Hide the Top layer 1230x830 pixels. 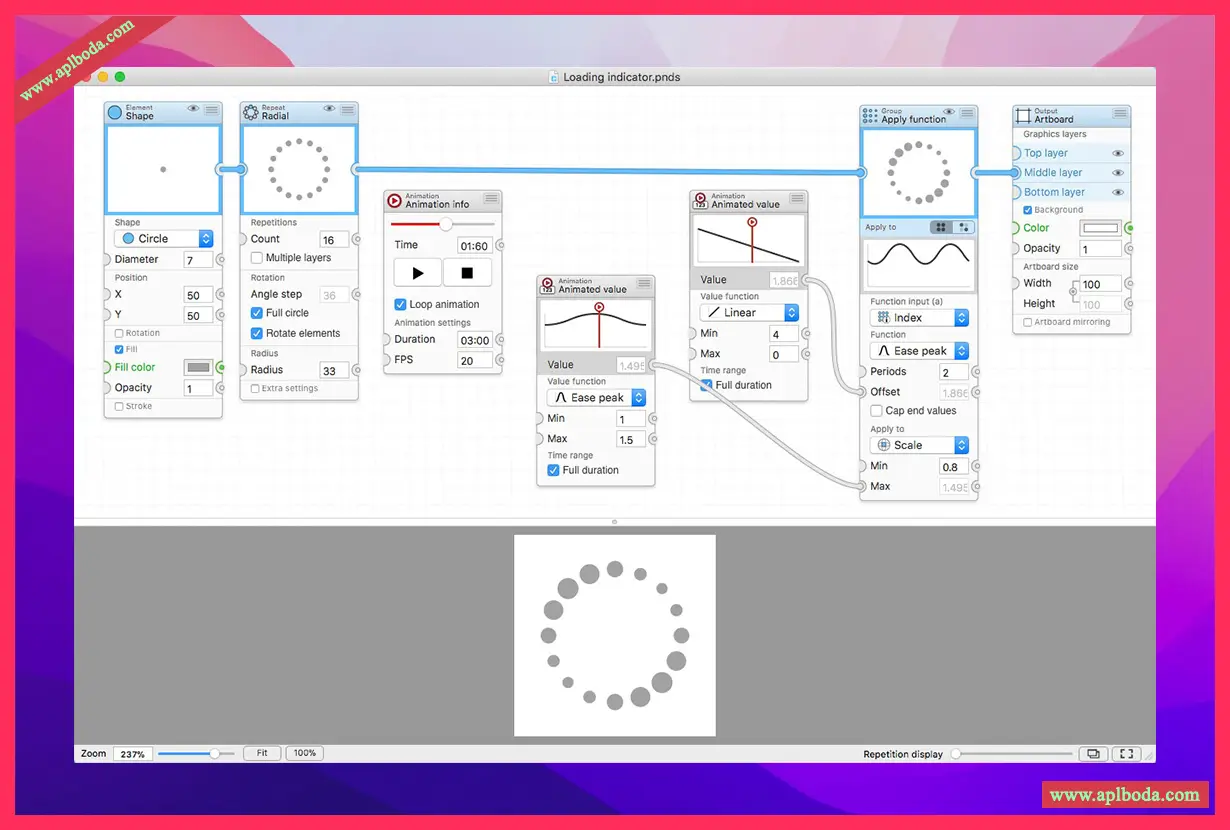coord(1118,153)
